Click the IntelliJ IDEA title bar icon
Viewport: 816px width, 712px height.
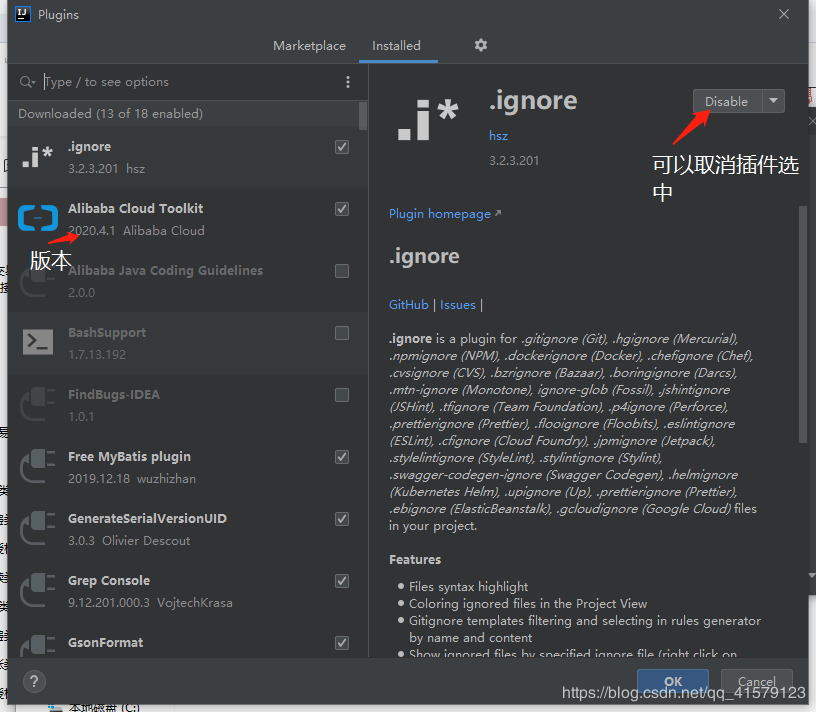click(23, 14)
